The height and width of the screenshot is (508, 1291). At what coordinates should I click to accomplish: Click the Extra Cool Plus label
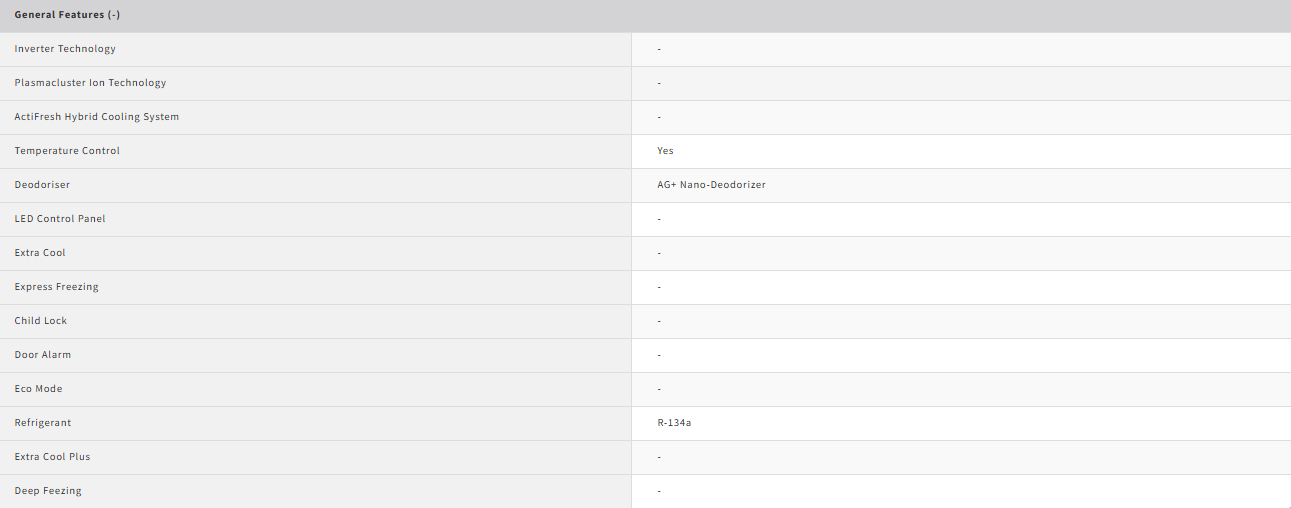coord(52,457)
